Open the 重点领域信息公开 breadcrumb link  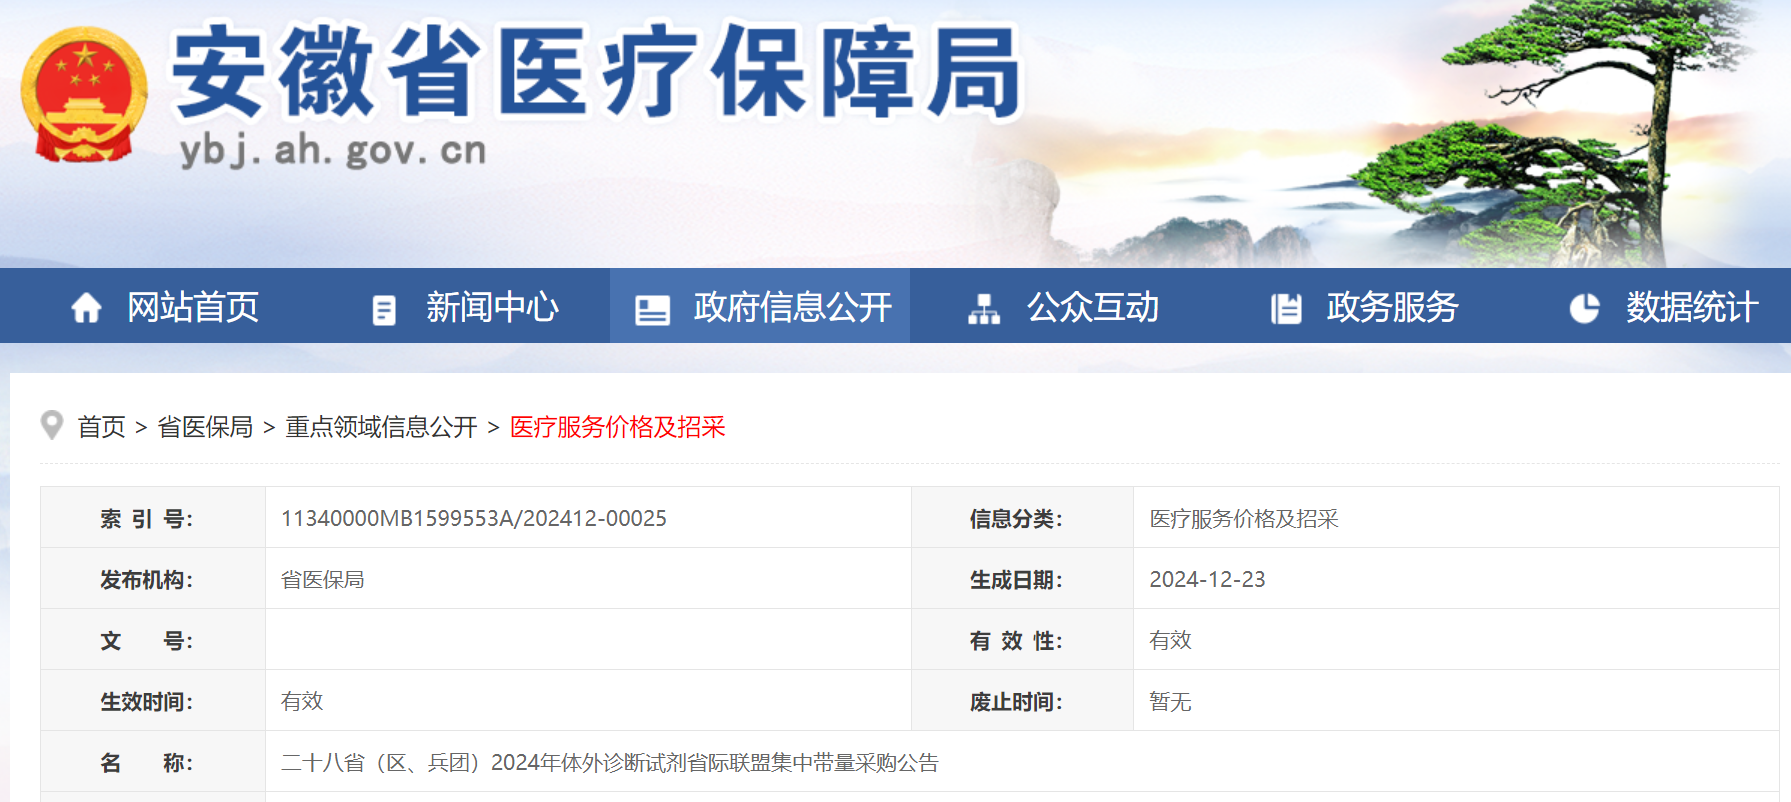[381, 427]
